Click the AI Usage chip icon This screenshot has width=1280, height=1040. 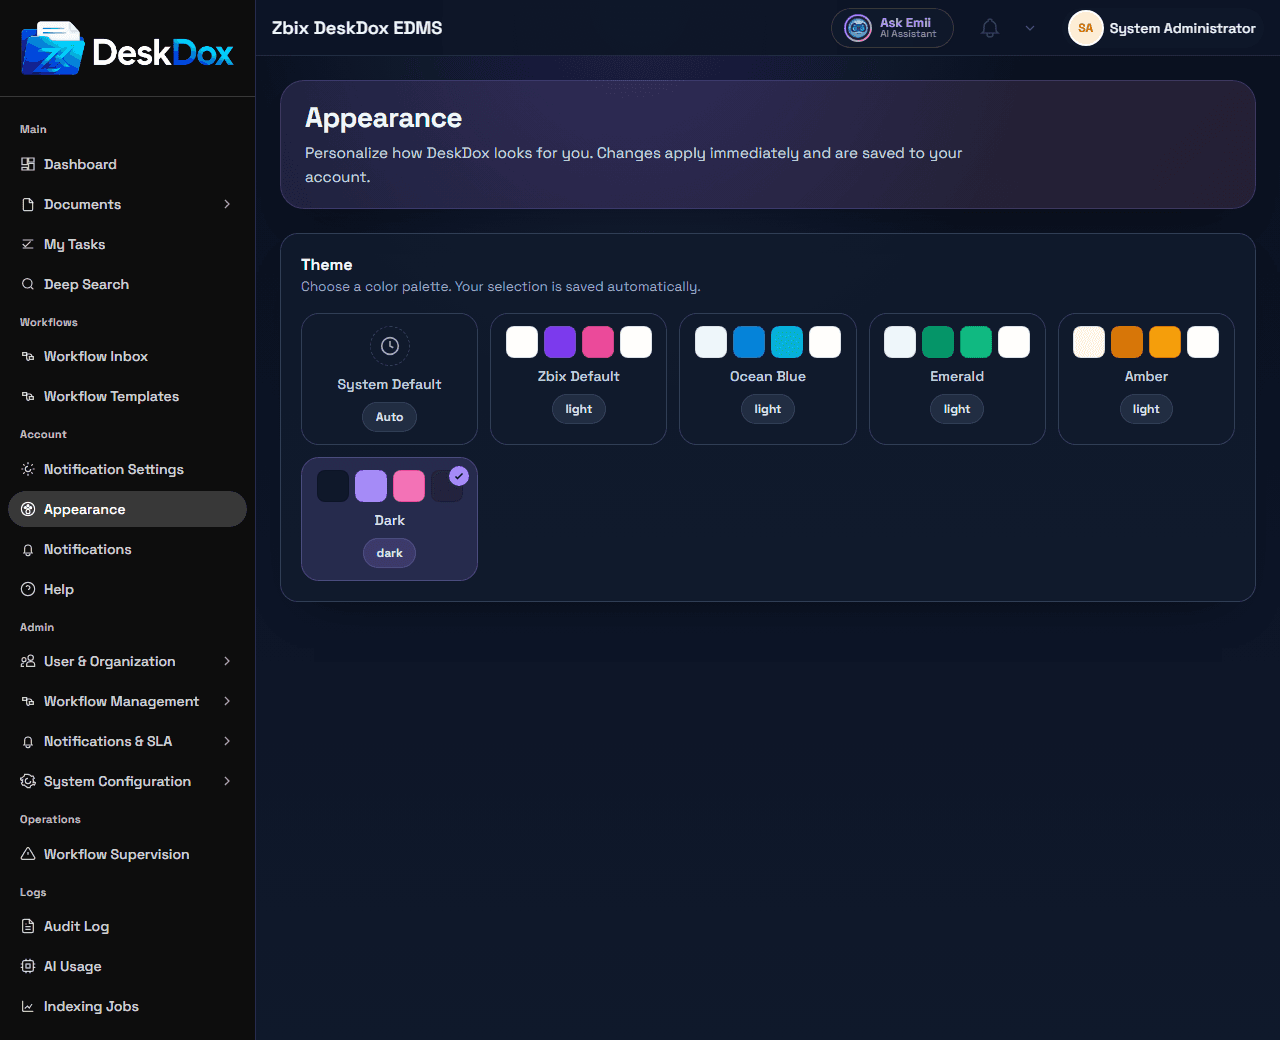point(28,966)
